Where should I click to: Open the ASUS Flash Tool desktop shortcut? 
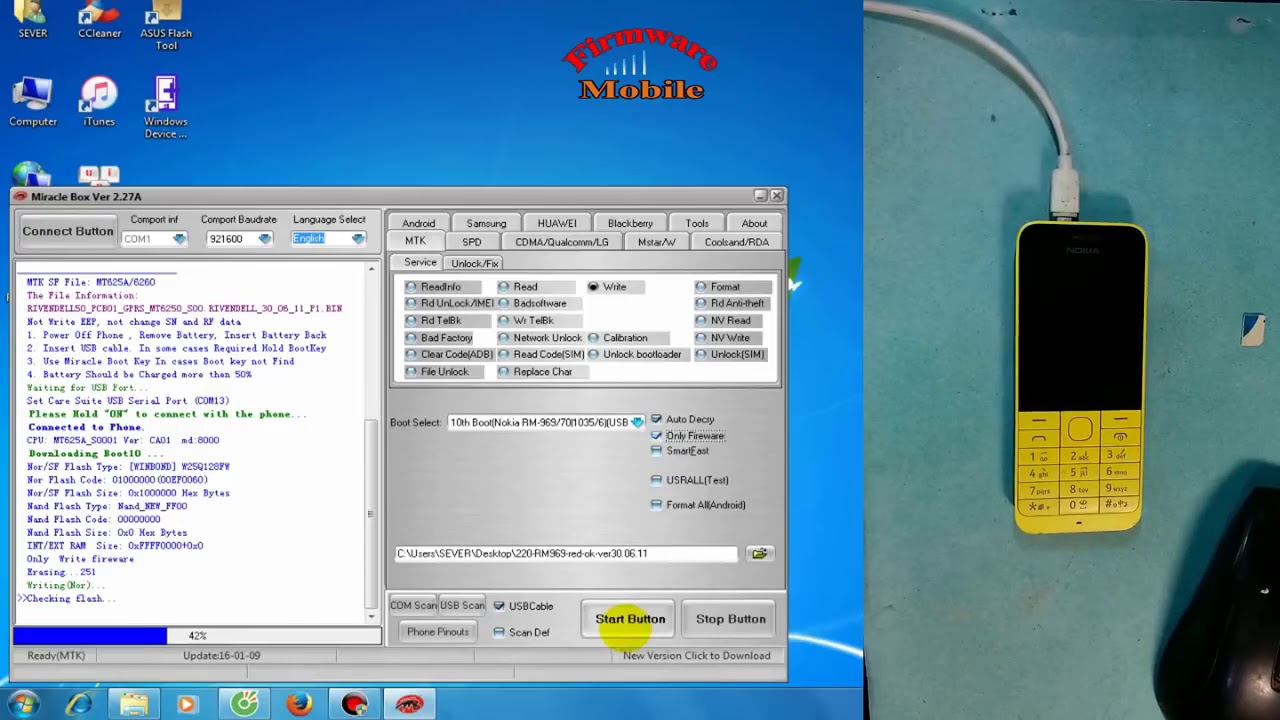click(x=166, y=26)
